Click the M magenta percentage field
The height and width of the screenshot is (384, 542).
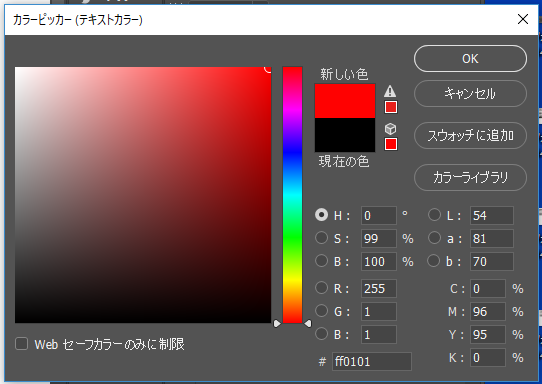pos(488,311)
